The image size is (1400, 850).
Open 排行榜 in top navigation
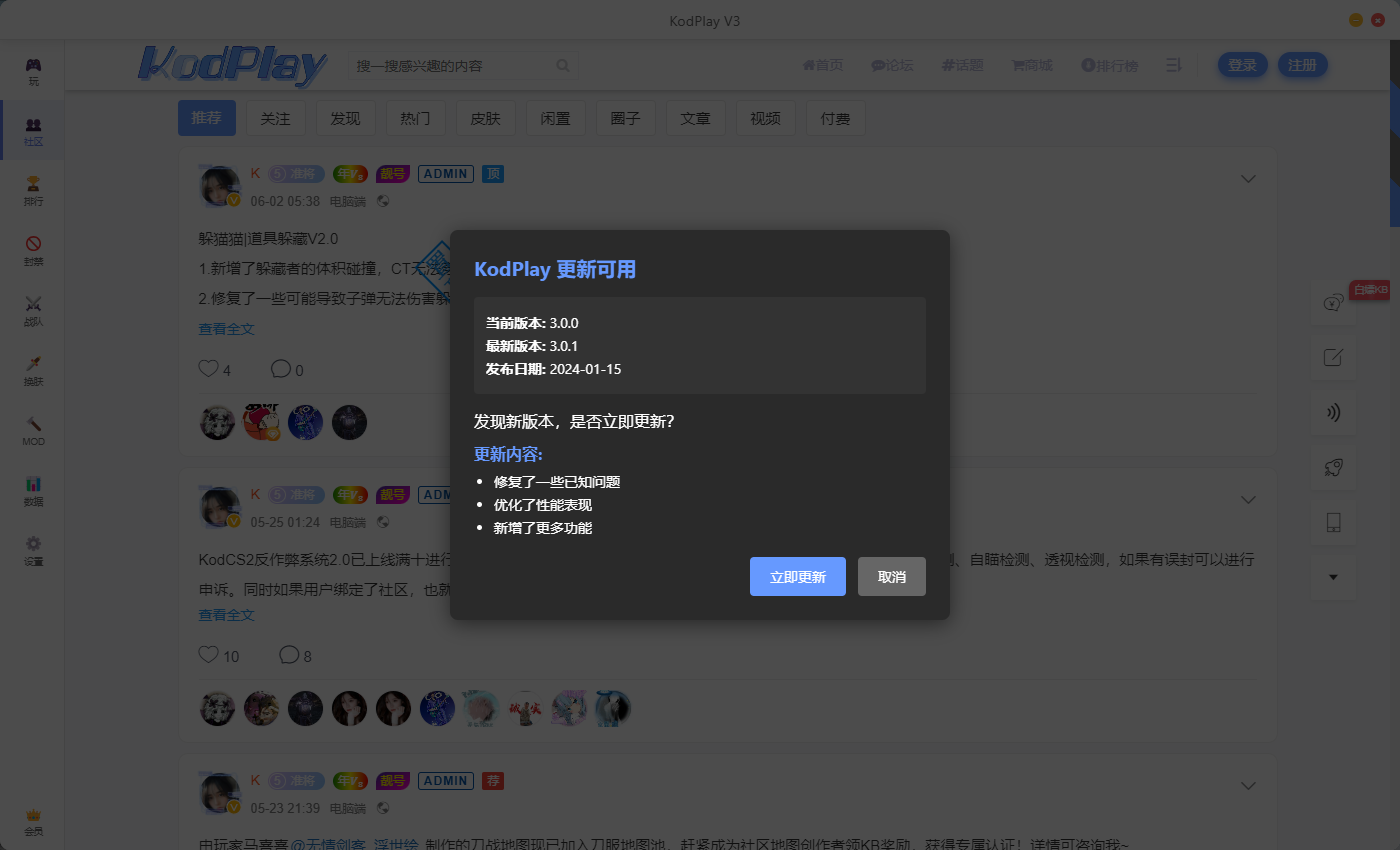(x=1110, y=65)
